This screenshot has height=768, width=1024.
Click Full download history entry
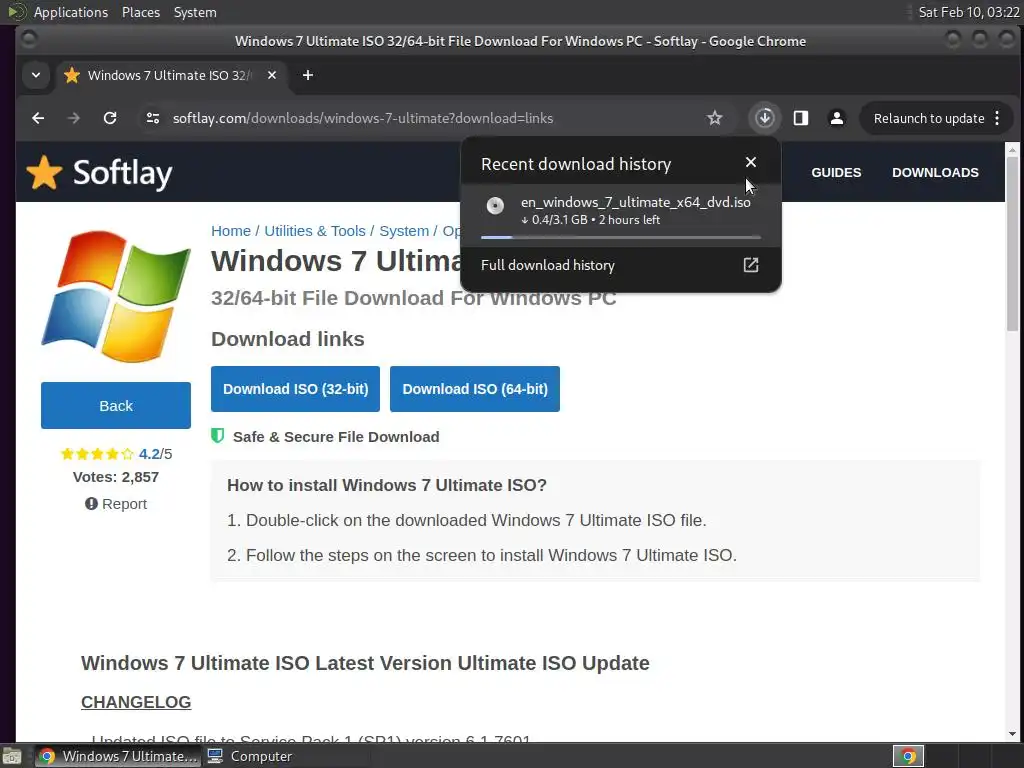click(x=620, y=265)
